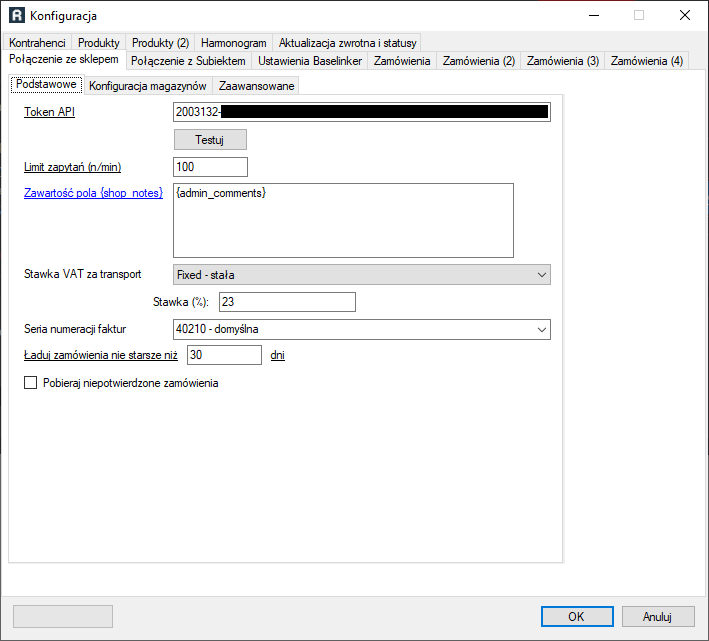
Task: Click the dni label
Action: click(x=278, y=355)
